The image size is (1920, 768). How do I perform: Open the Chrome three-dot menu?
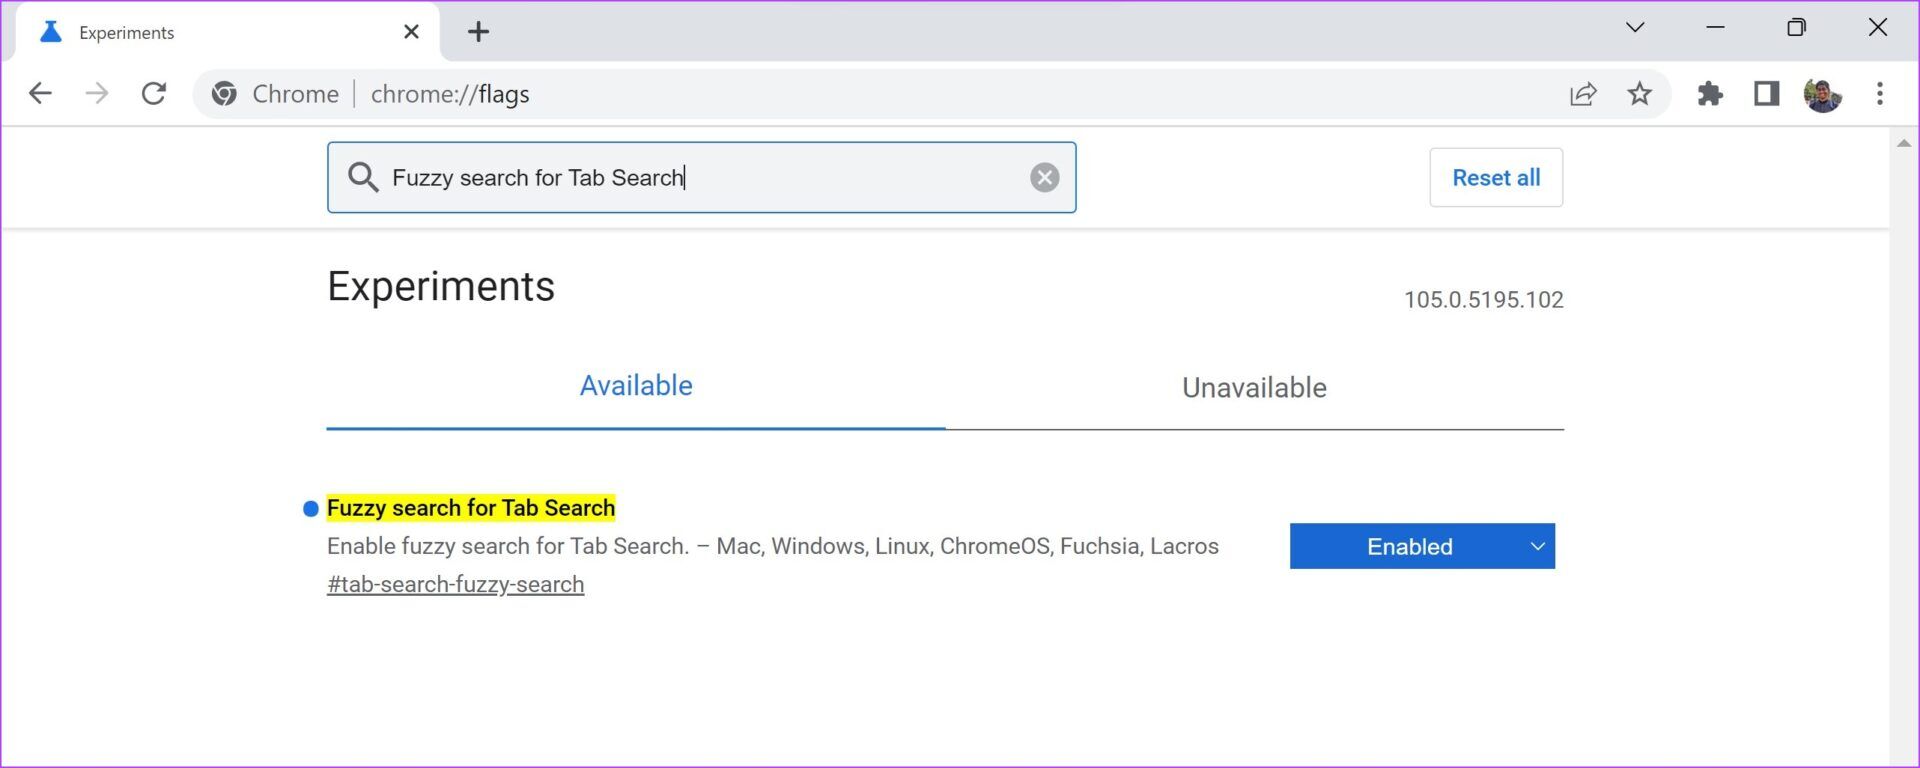1879,94
